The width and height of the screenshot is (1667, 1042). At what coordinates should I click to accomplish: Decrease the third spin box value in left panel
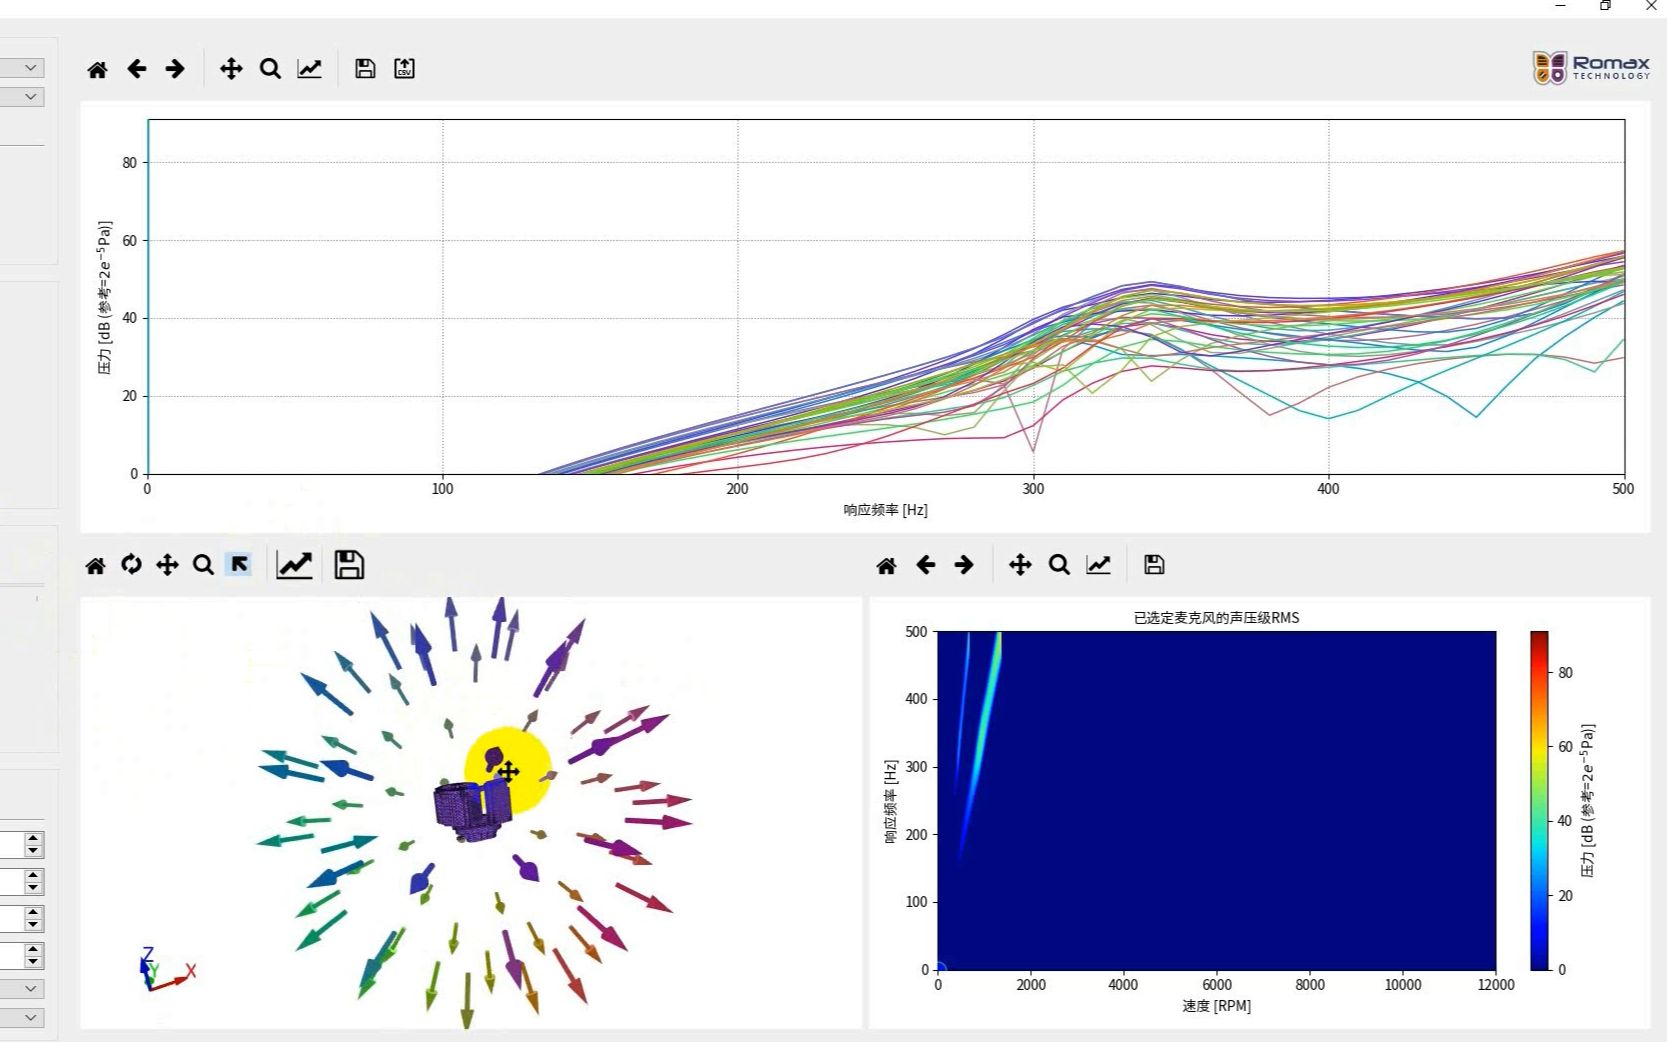tap(34, 924)
